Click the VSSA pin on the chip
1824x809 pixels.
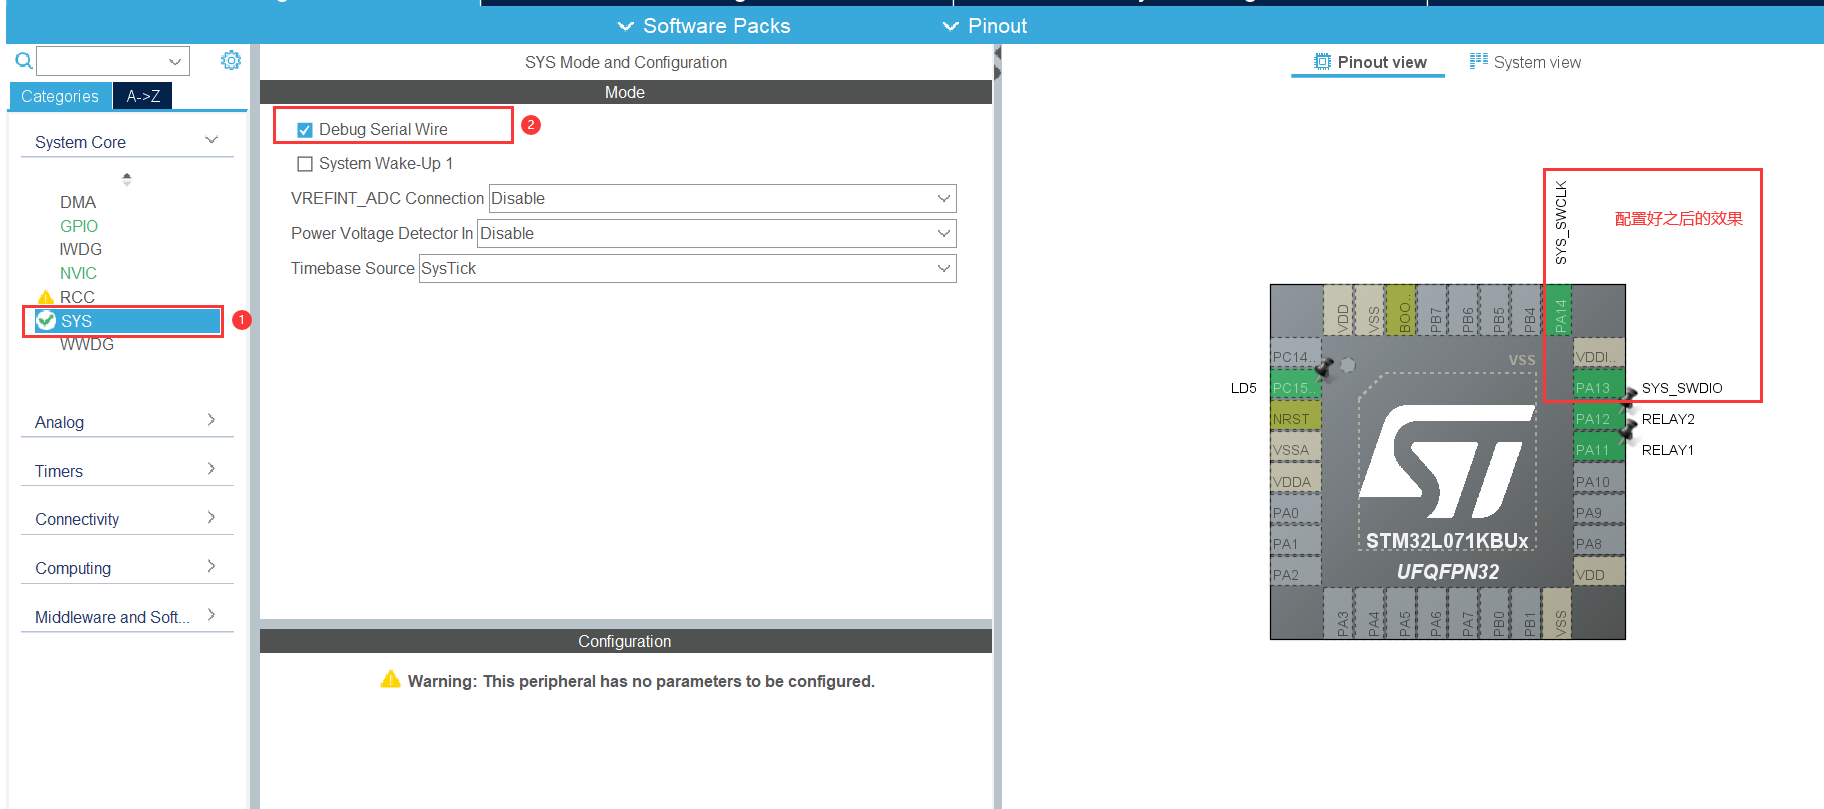point(1296,449)
